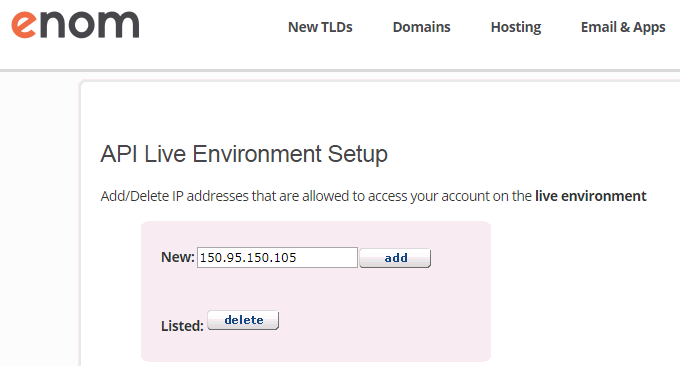Open the New TLDs menu
Viewport: 680px width, 366px height.
(320, 27)
